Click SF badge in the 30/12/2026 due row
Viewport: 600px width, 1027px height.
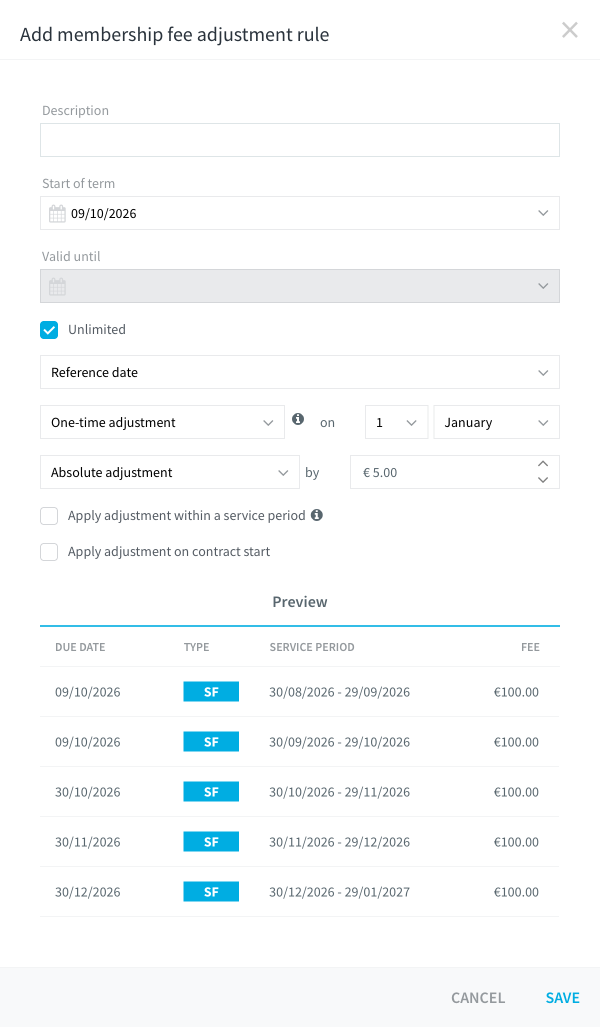(x=211, y=891)
